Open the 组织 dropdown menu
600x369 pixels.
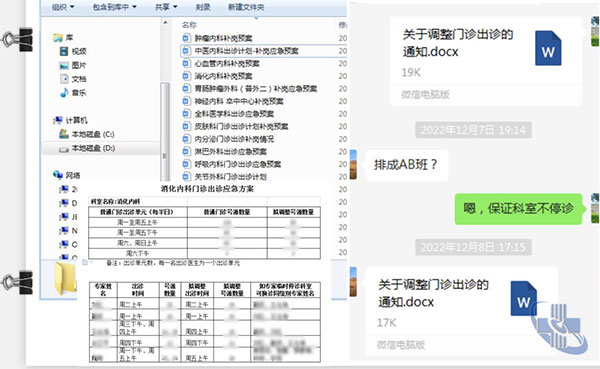point(63,7)
